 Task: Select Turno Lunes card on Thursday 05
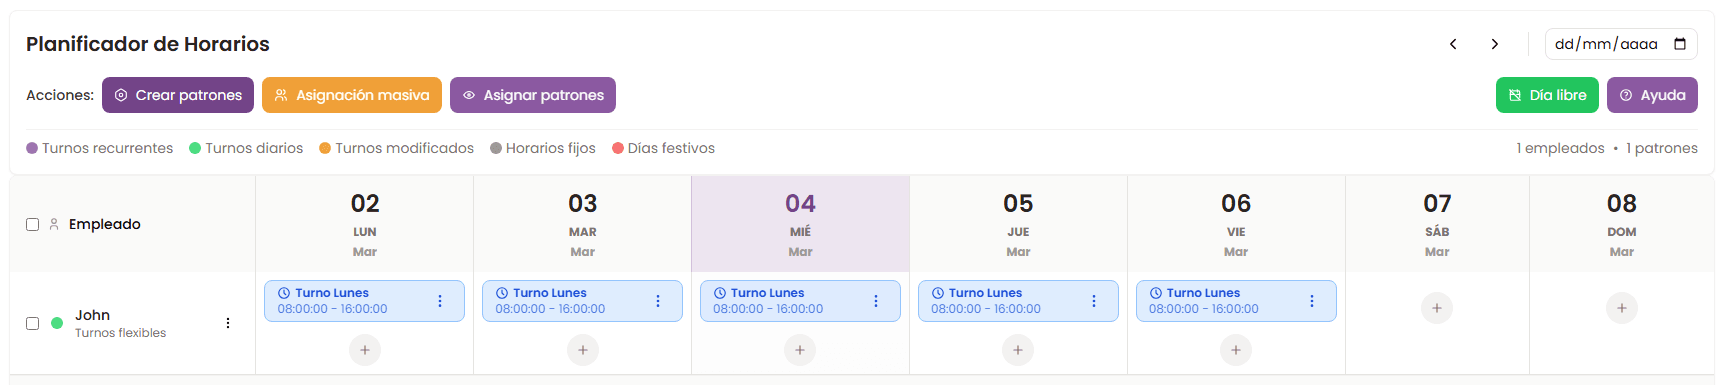(1018, 301)
